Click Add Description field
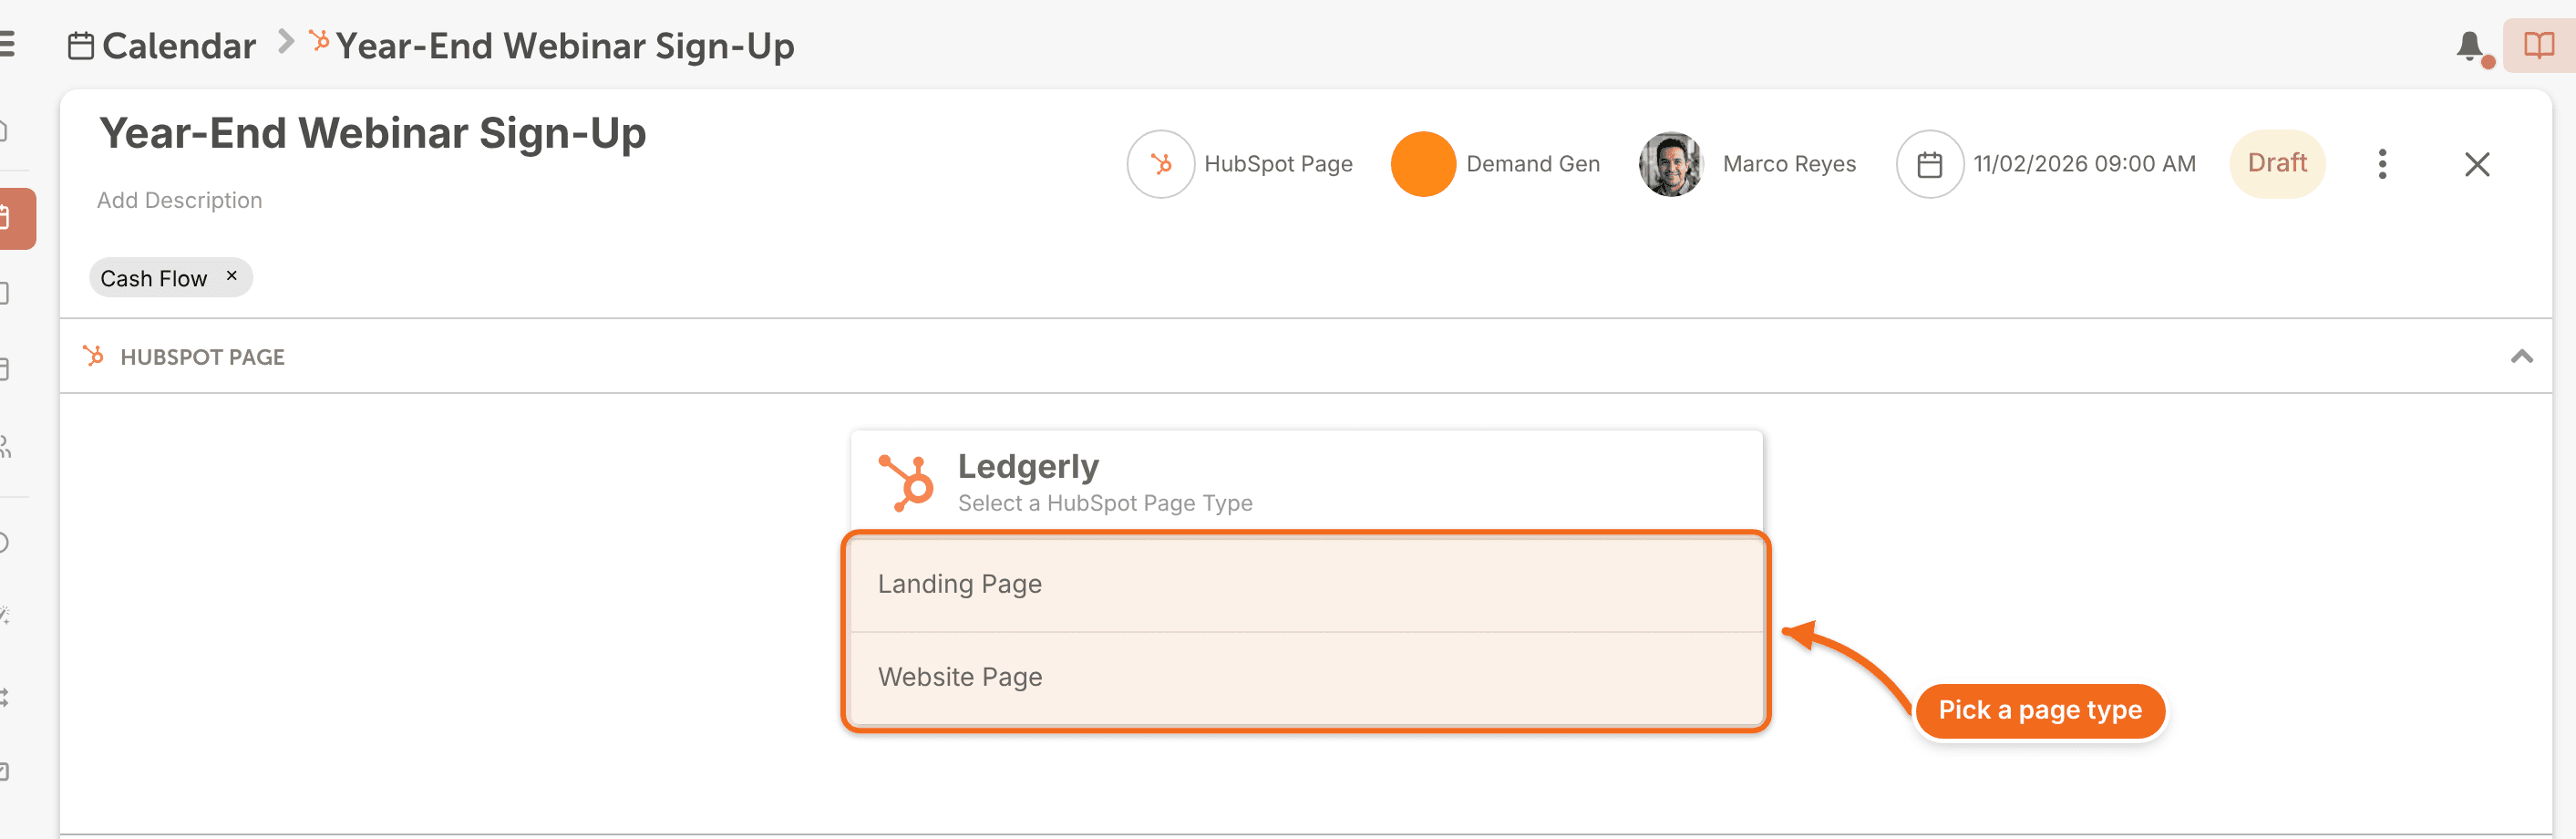This screenshot has height=839, width=2576. [180, 200]
